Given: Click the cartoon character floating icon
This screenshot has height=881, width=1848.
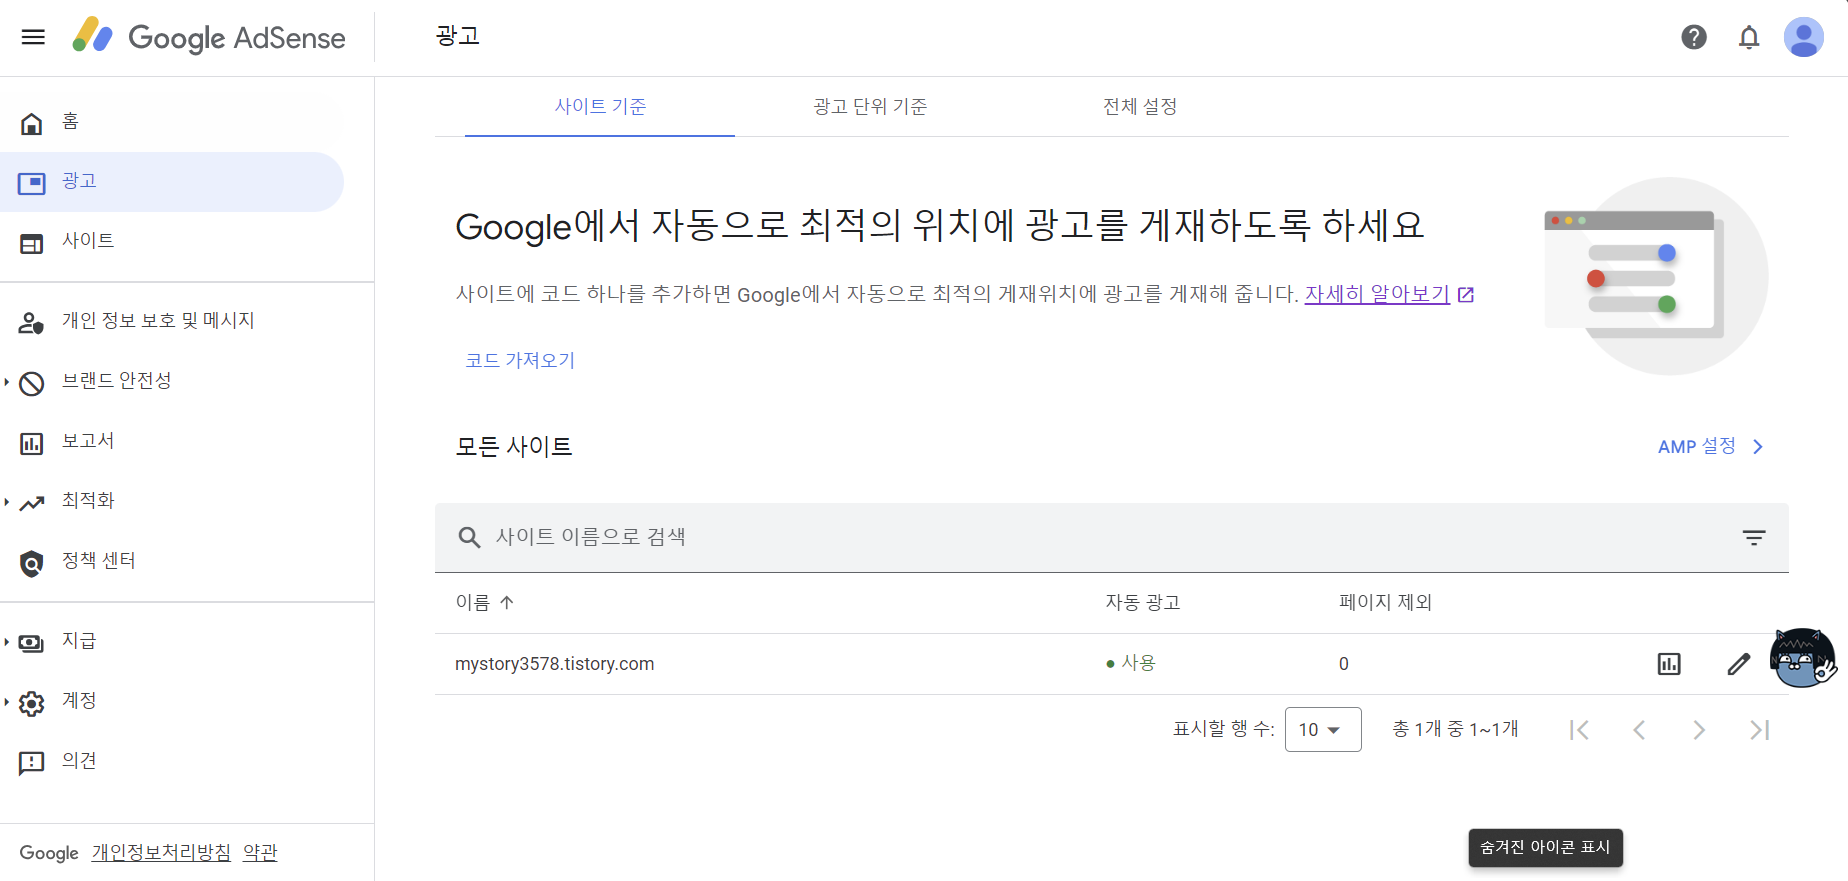Looking at the screenshot, I should click(x=1803, y=658).
